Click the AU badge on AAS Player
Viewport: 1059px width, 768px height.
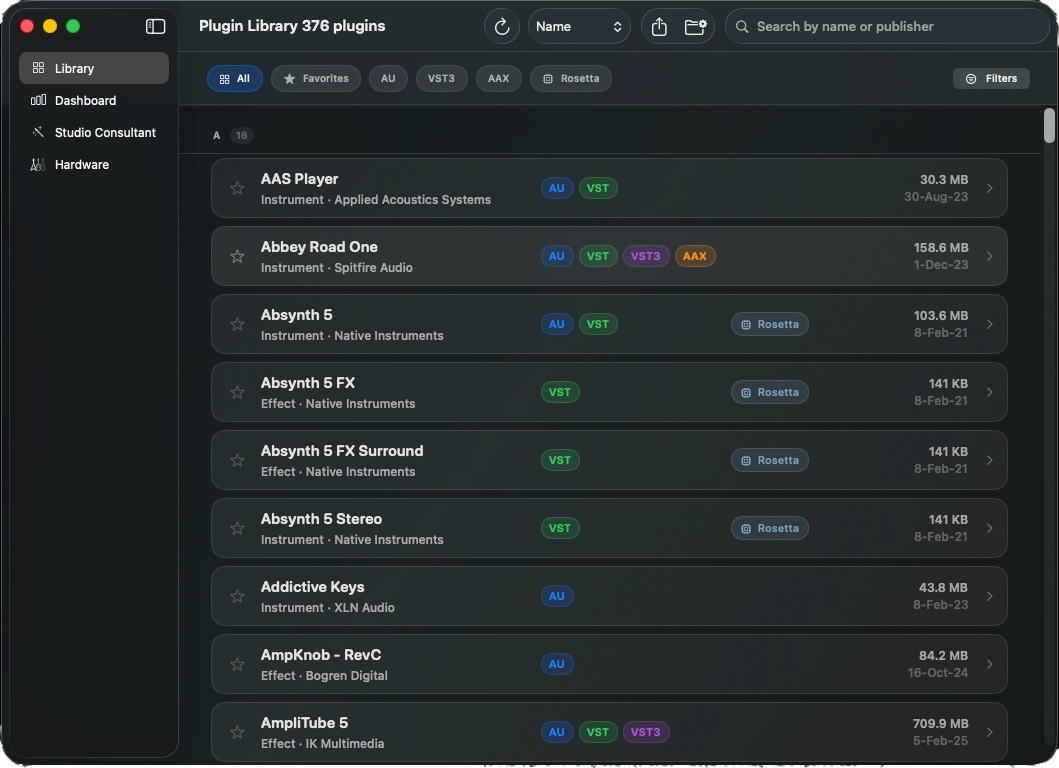(x=557, y=188)
